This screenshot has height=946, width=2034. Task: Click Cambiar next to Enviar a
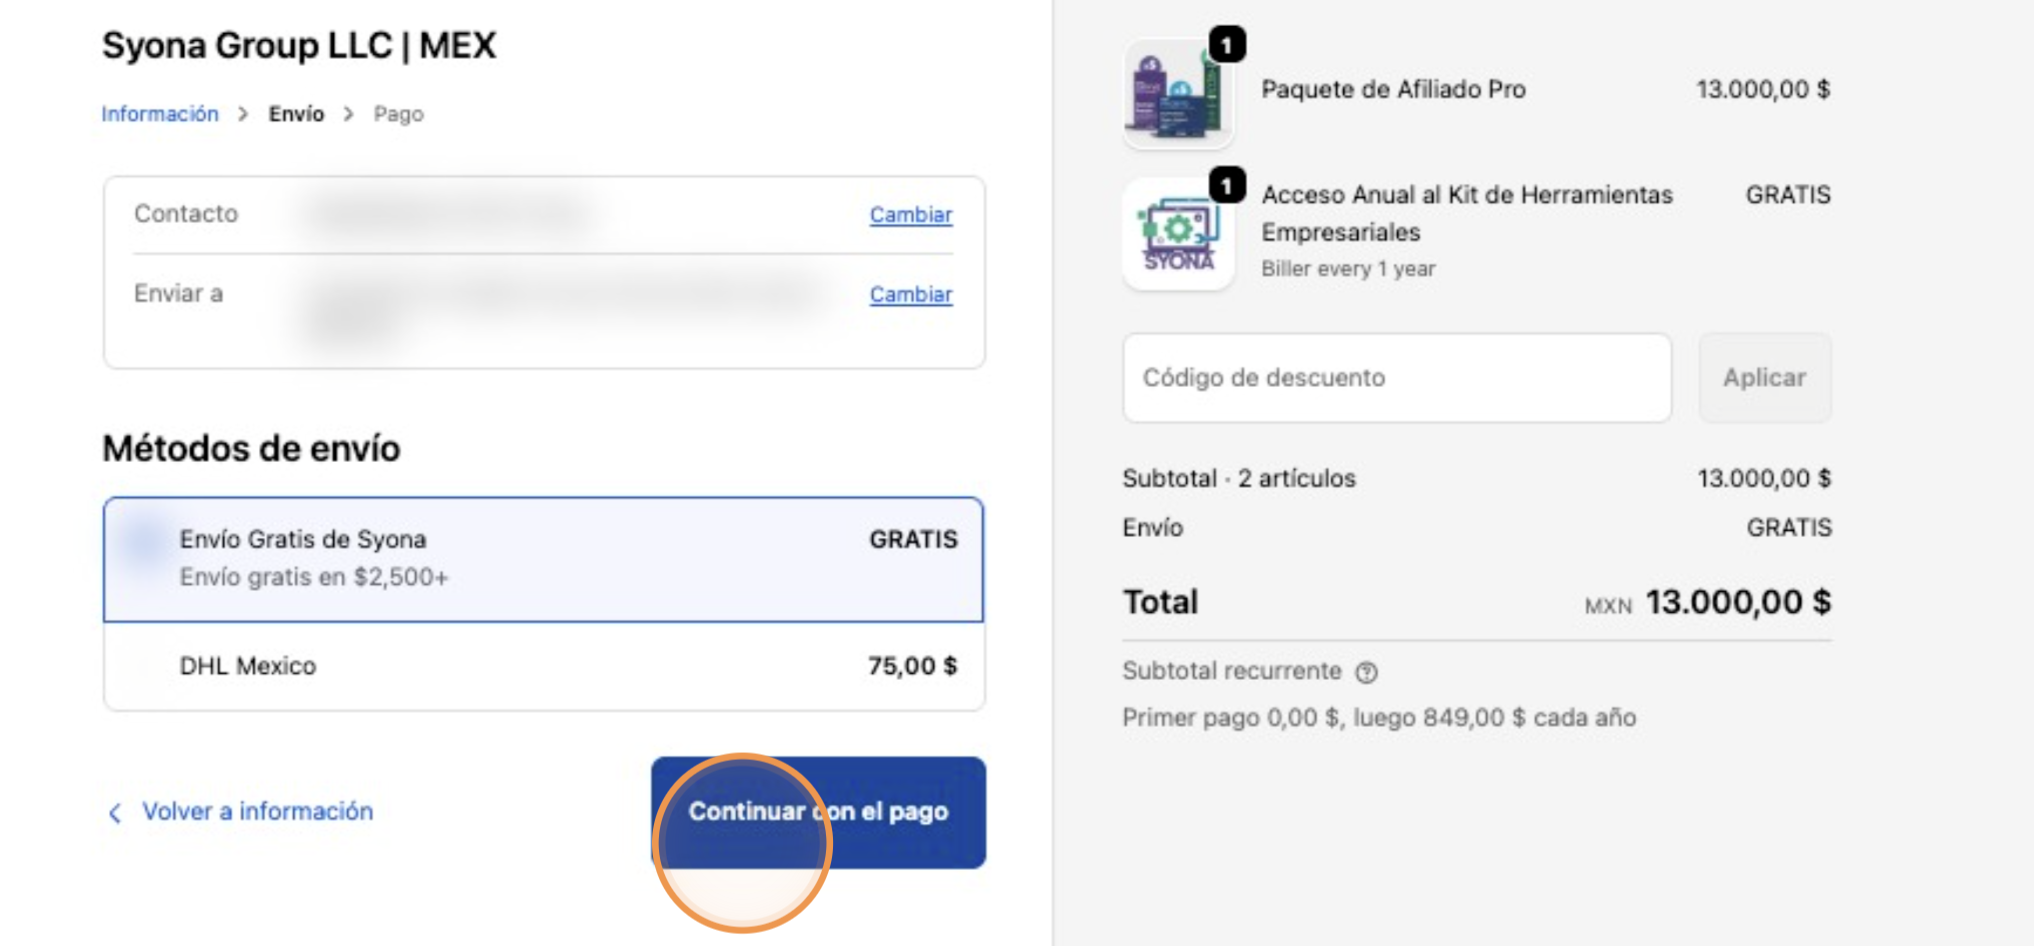[x=910, y=295]
